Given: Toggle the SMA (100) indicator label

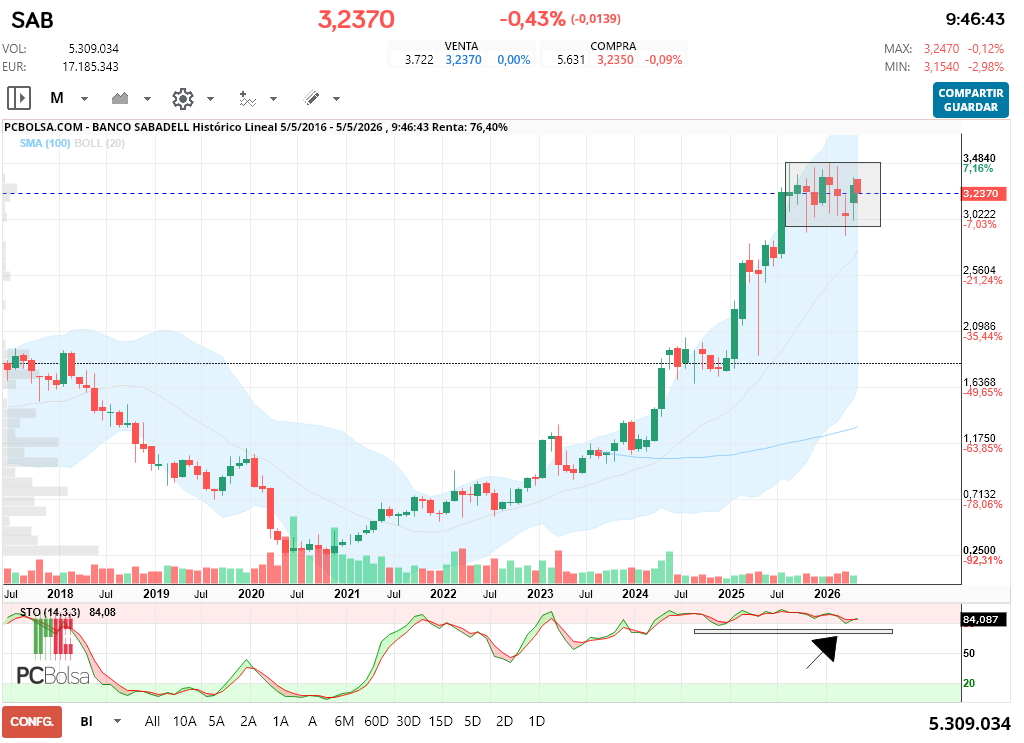Looking at the screenshot, I should tap(44, 143).
